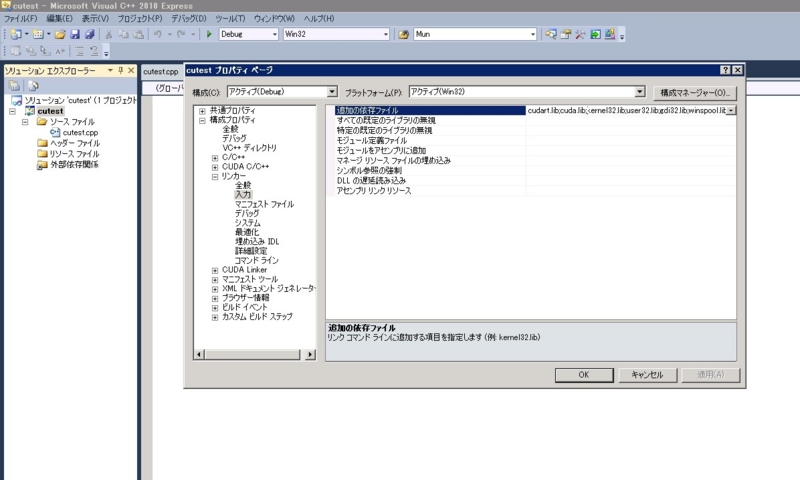Open the プロジェクト(P) menu
The height and width of the screenshot is (480, 800).
pos(140,18)
